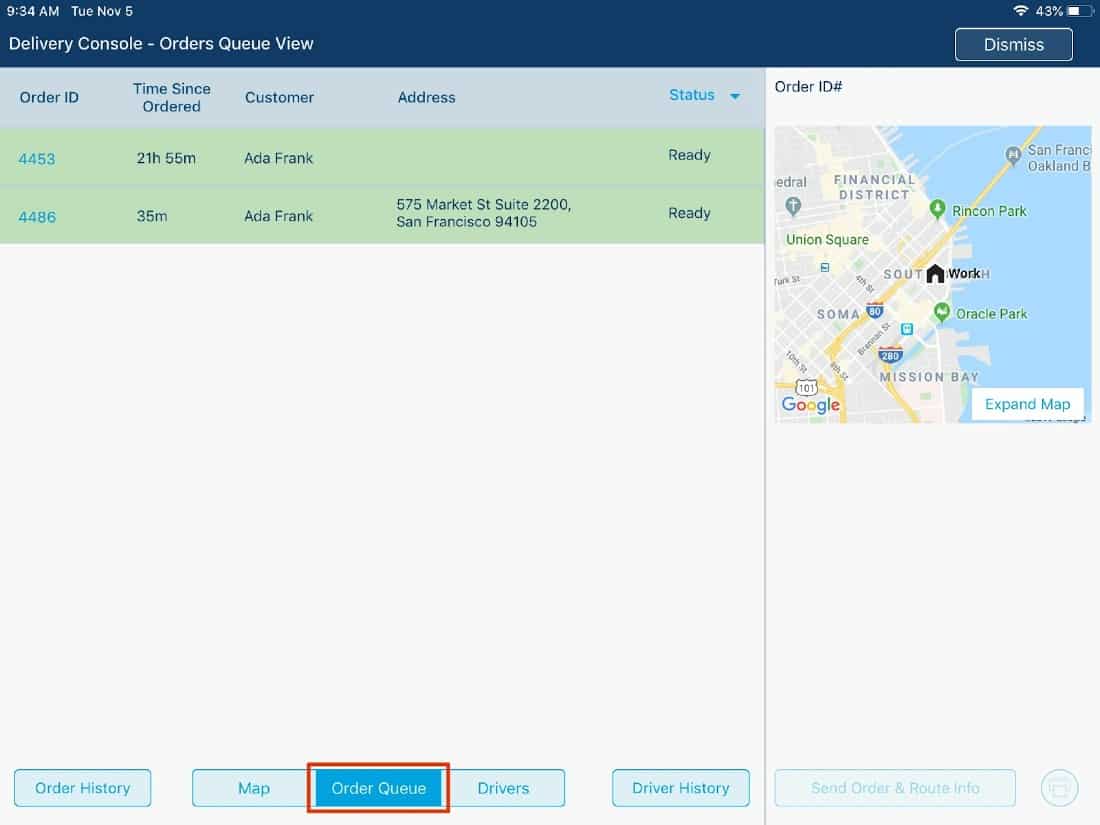
Task: Click the Google logo on the map
Action: [x=811, y=404]
